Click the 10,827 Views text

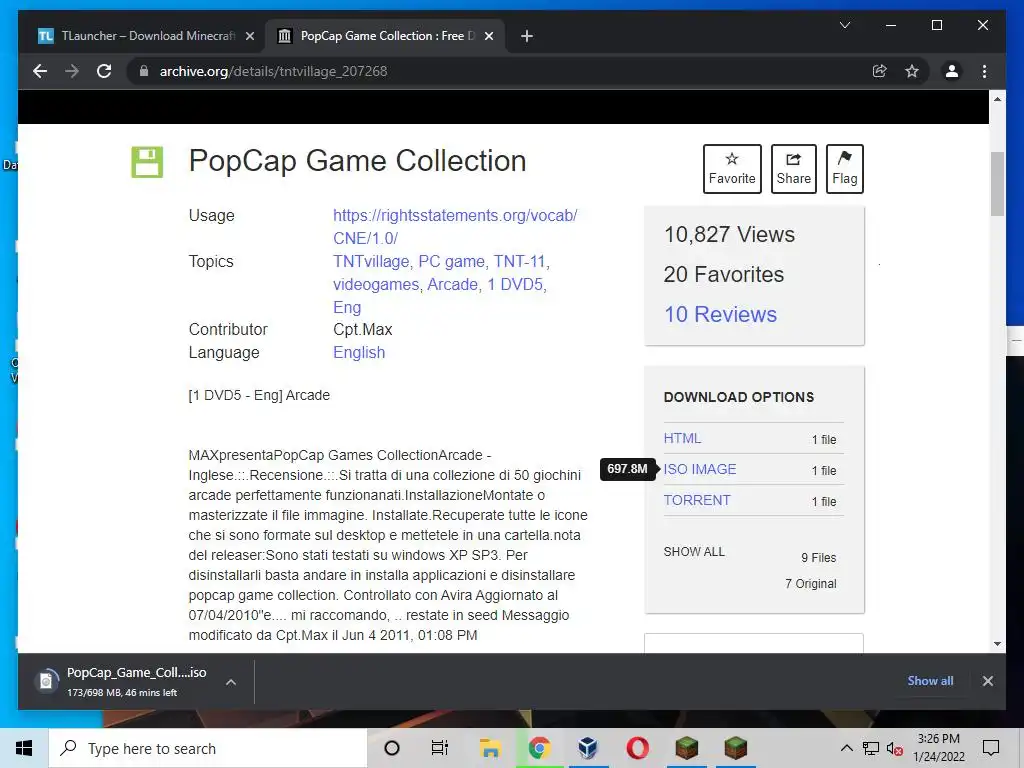[x=729, y=234]
